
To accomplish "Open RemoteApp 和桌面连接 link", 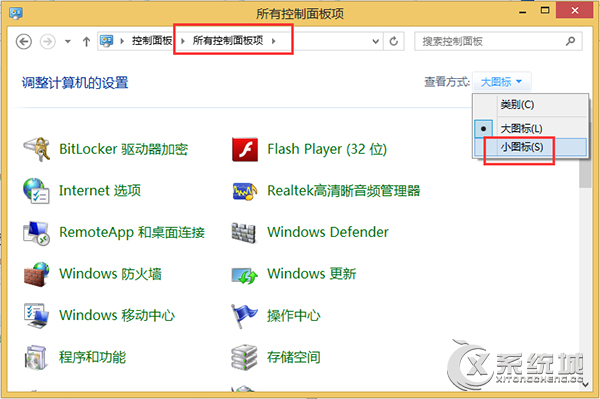I will [132, 233].
